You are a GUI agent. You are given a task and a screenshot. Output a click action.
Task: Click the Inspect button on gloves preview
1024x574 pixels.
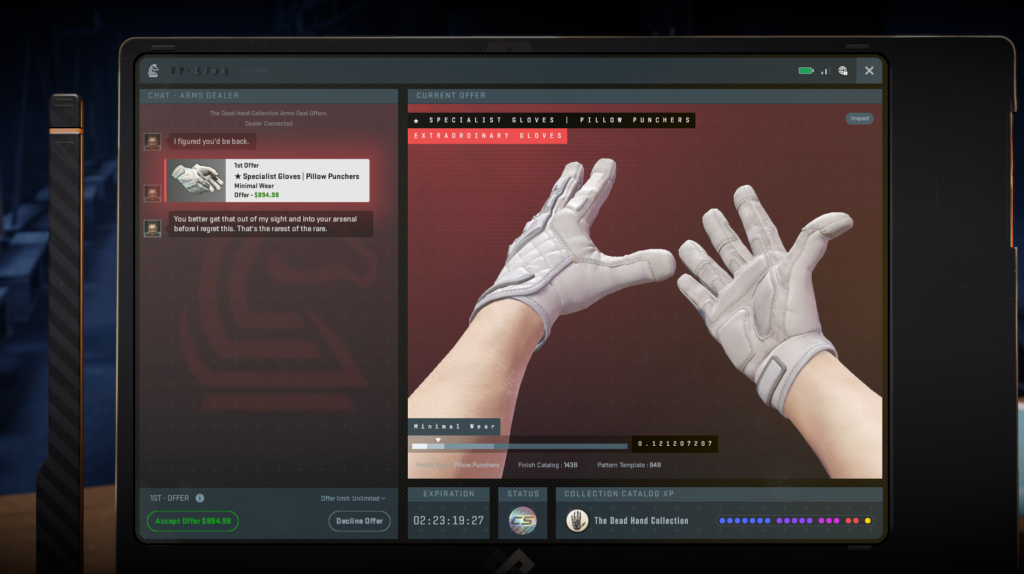coord(860,118)
